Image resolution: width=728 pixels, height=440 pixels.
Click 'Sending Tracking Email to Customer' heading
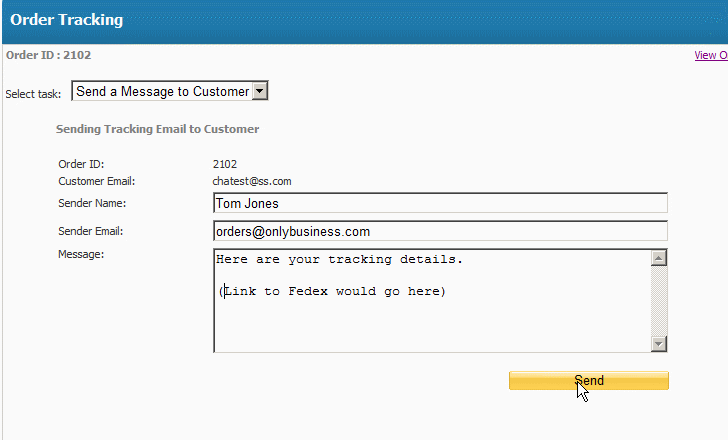157,129
